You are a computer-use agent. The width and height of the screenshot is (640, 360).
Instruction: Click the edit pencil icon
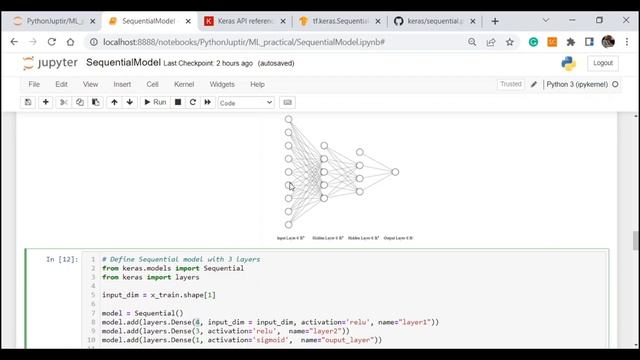(x=533, y=84)
